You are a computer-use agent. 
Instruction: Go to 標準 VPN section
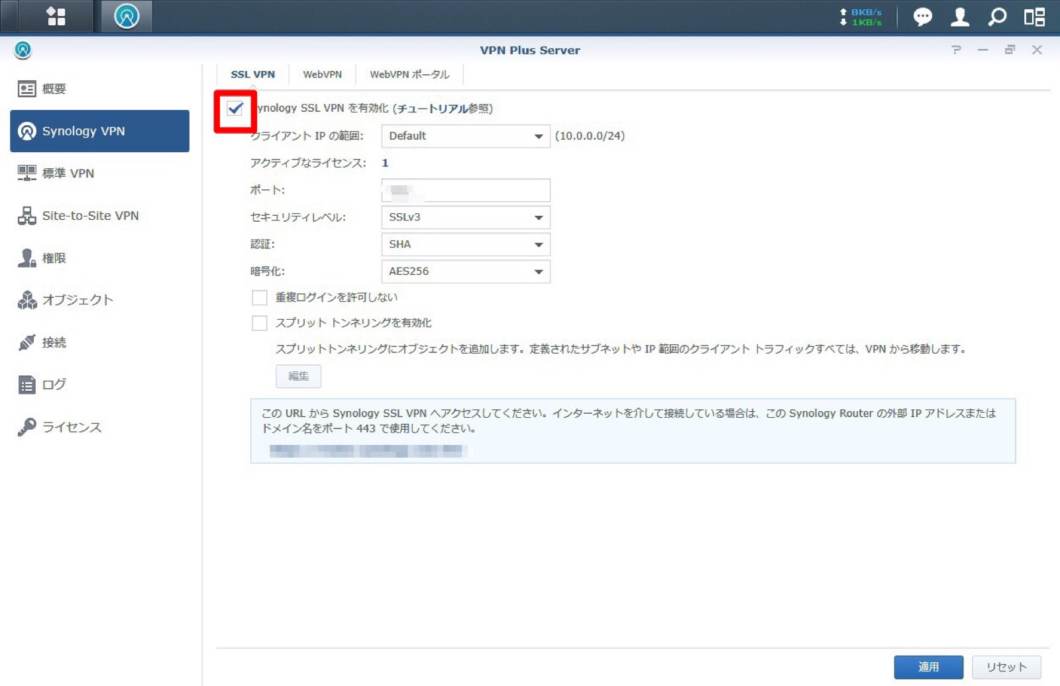[x=99, y=173]
